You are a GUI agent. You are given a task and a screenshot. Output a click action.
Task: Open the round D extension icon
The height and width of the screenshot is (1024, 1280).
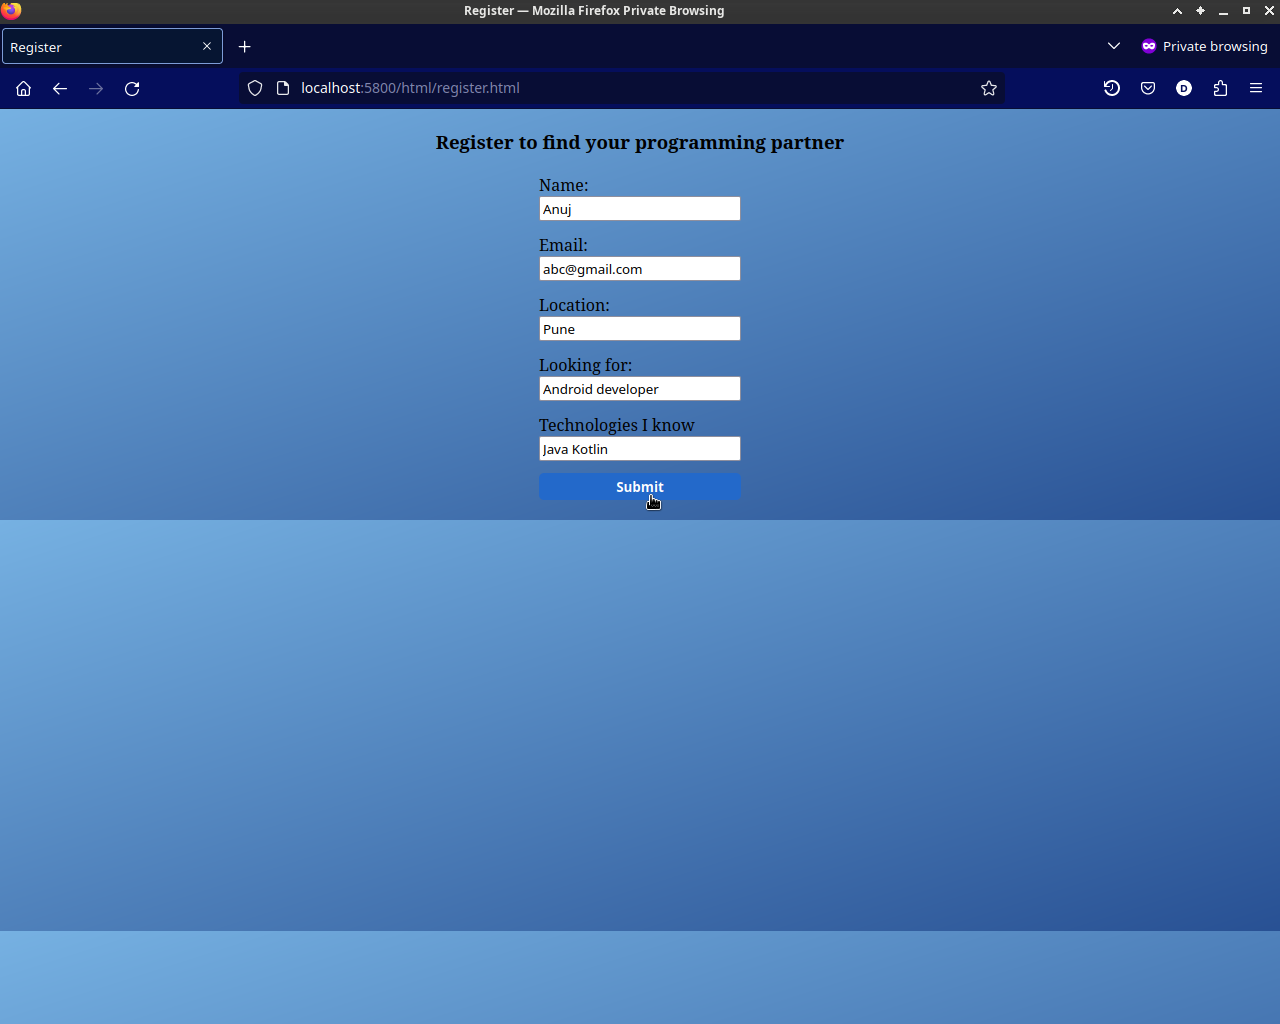click(x=1184, y=88)
